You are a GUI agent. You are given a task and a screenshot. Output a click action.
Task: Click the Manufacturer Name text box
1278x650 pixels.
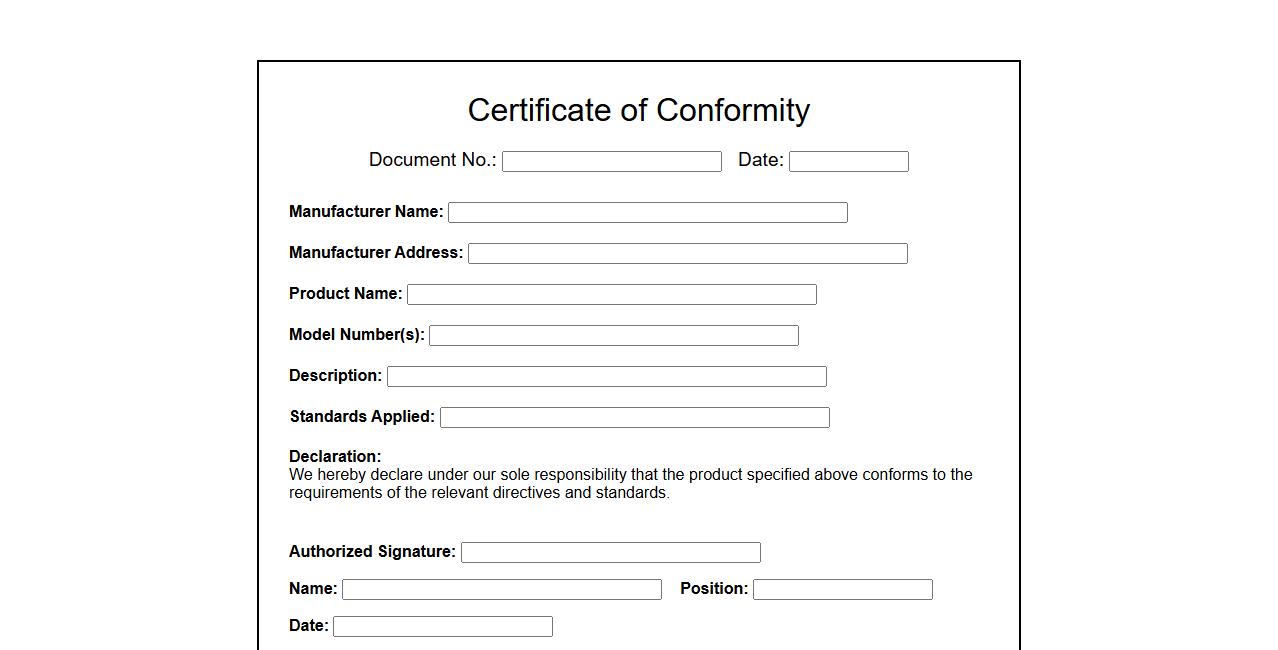[x=647, y=212]
